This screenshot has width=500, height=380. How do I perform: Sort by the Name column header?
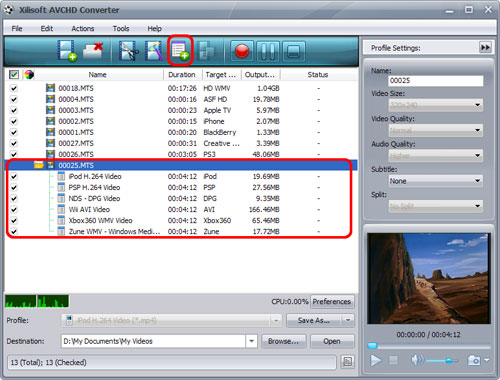tap(97, 75)
